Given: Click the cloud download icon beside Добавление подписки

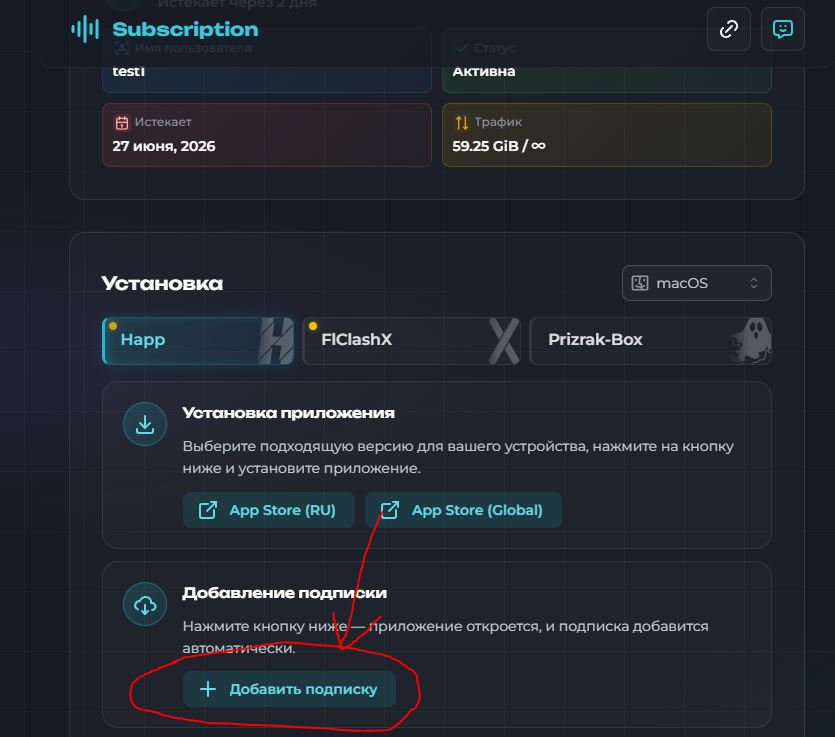Looking at the screenshot, I should tap(145, 604).
